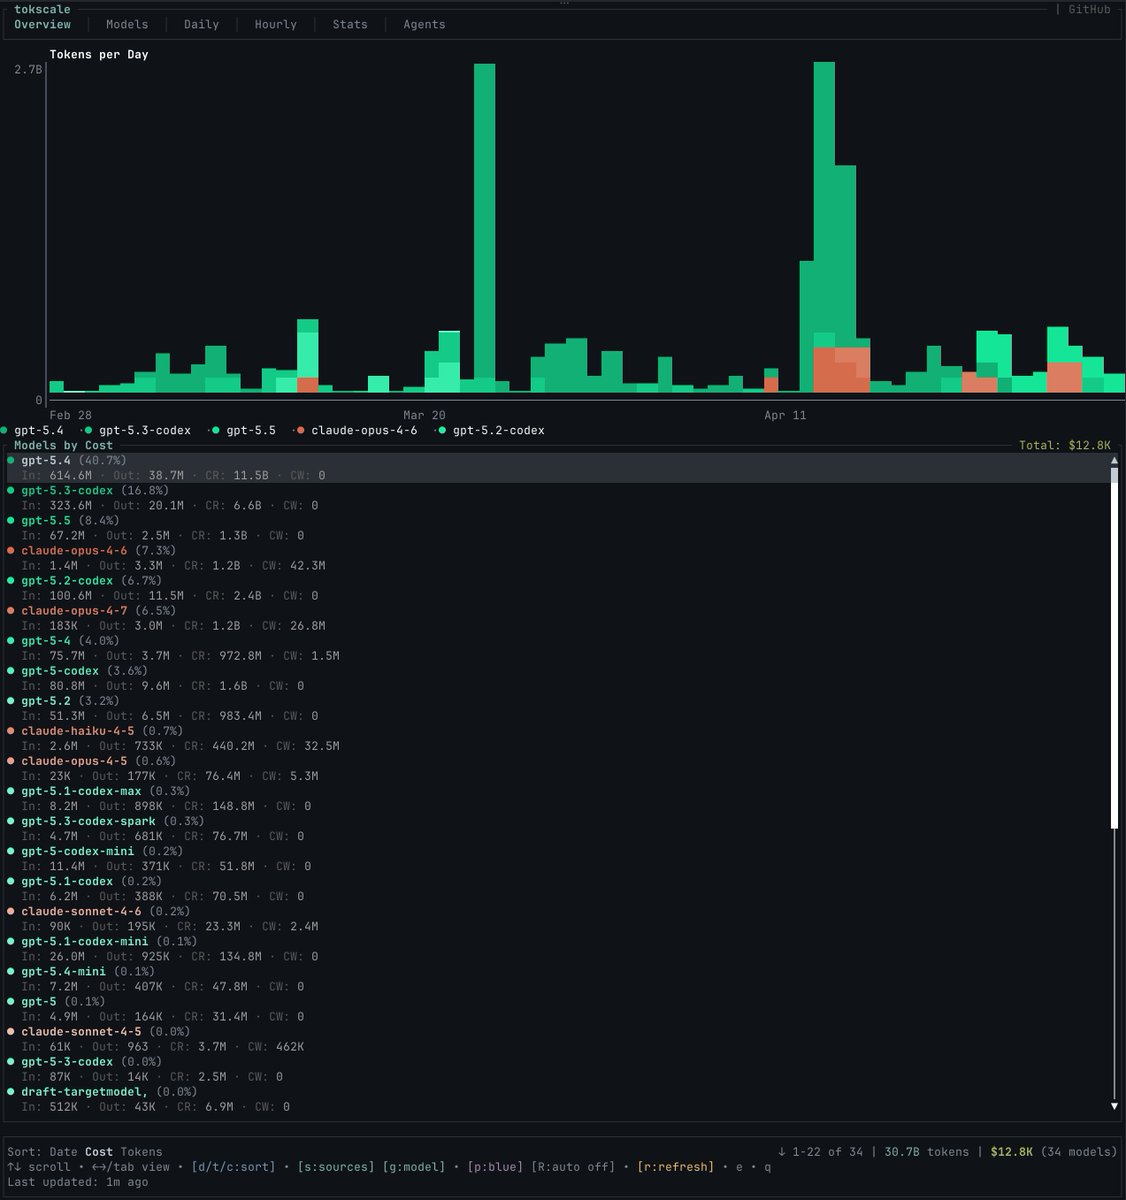
Task: Select the gpt-5.5 (8.4%) row
Action: [558, 528]
